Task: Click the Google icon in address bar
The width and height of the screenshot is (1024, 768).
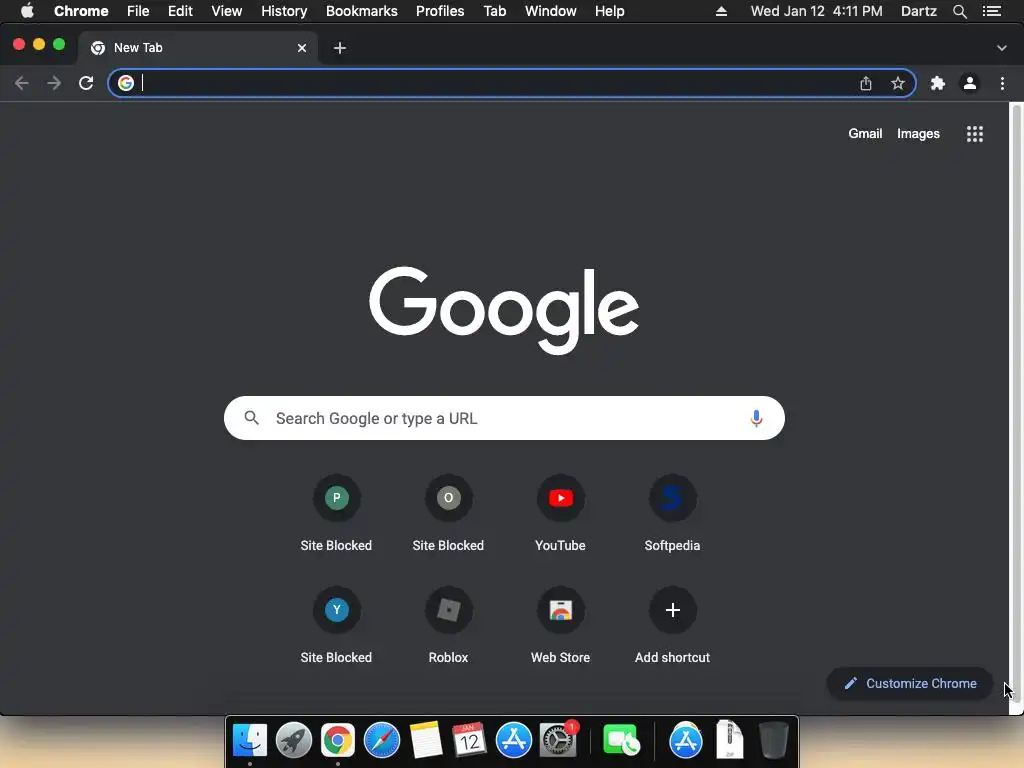Action: point(126,83)
